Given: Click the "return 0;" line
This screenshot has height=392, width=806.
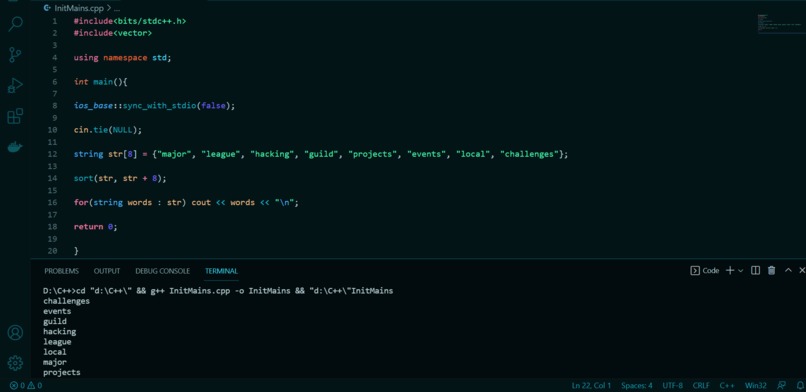Looking at the screenshot, I should [x=96, y=227].
